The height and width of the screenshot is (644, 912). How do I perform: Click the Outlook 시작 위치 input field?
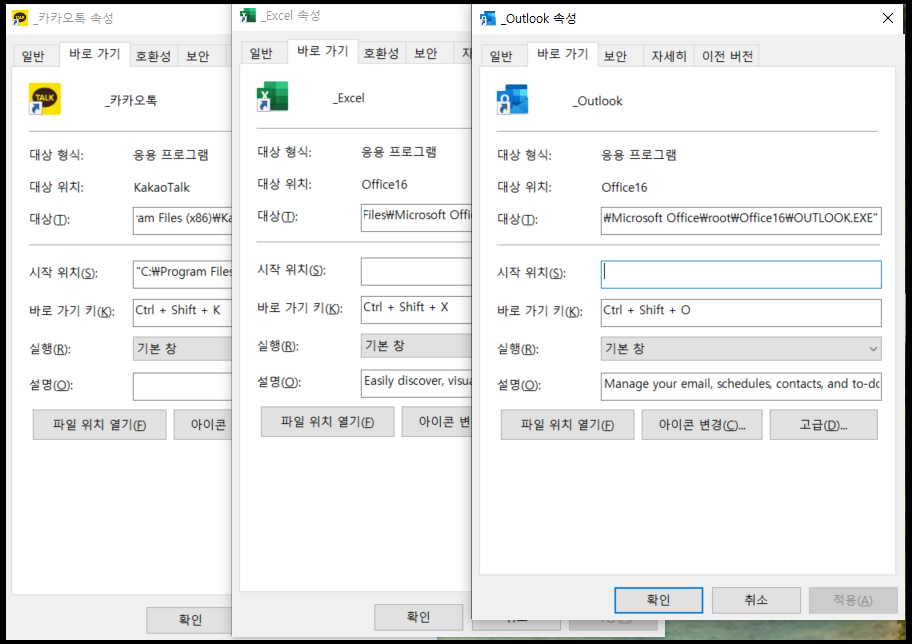(741, 275)
